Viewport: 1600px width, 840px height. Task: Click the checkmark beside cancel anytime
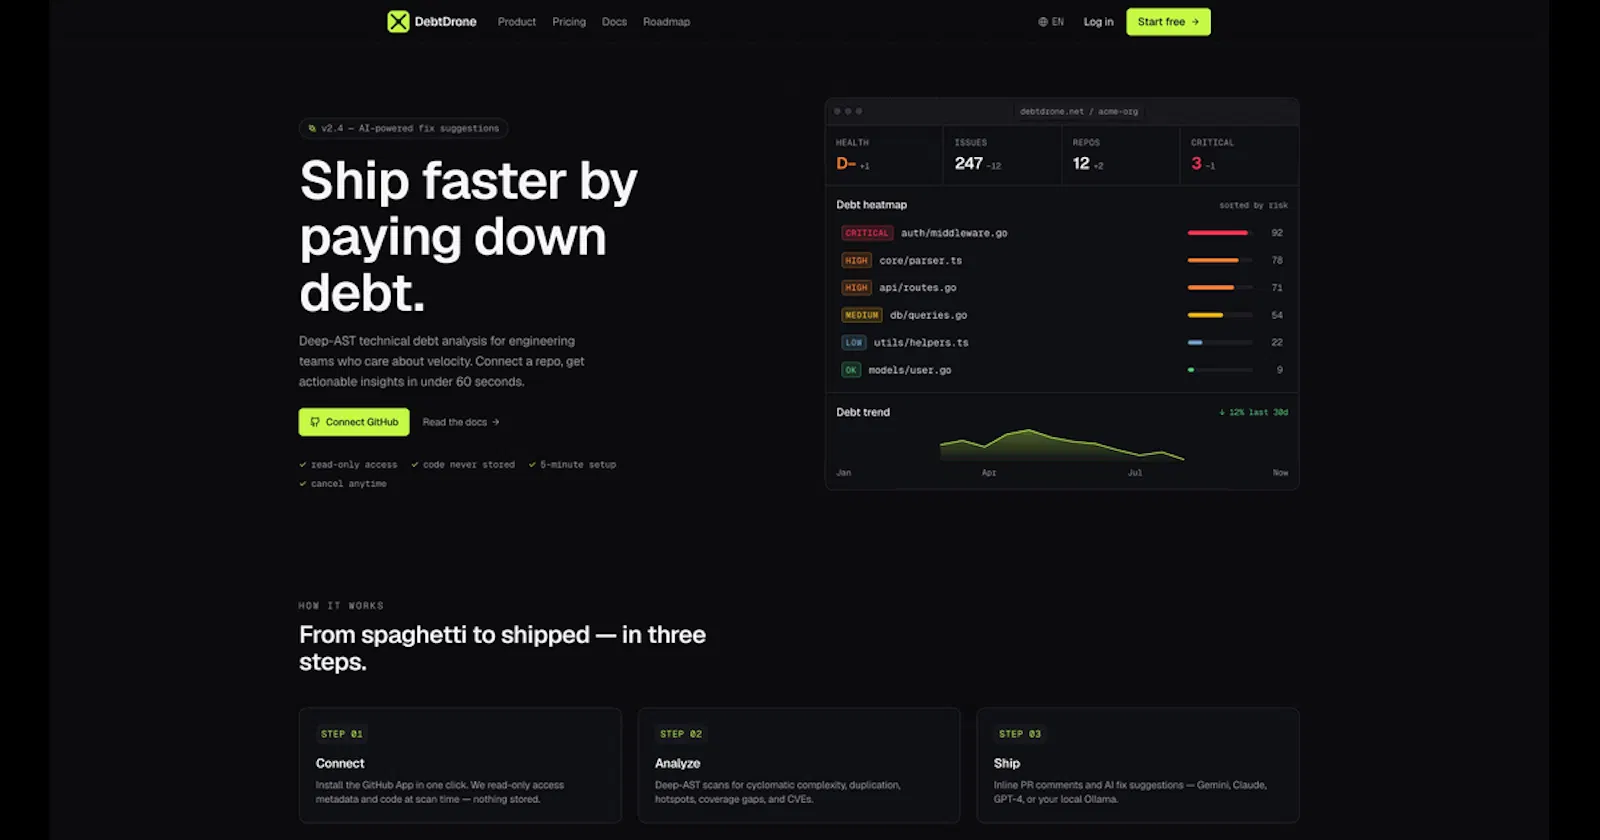coord(303,483)
